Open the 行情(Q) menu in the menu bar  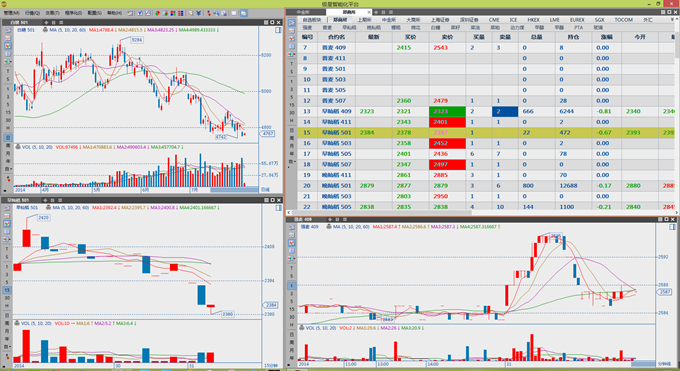click(x=33, y=13)
